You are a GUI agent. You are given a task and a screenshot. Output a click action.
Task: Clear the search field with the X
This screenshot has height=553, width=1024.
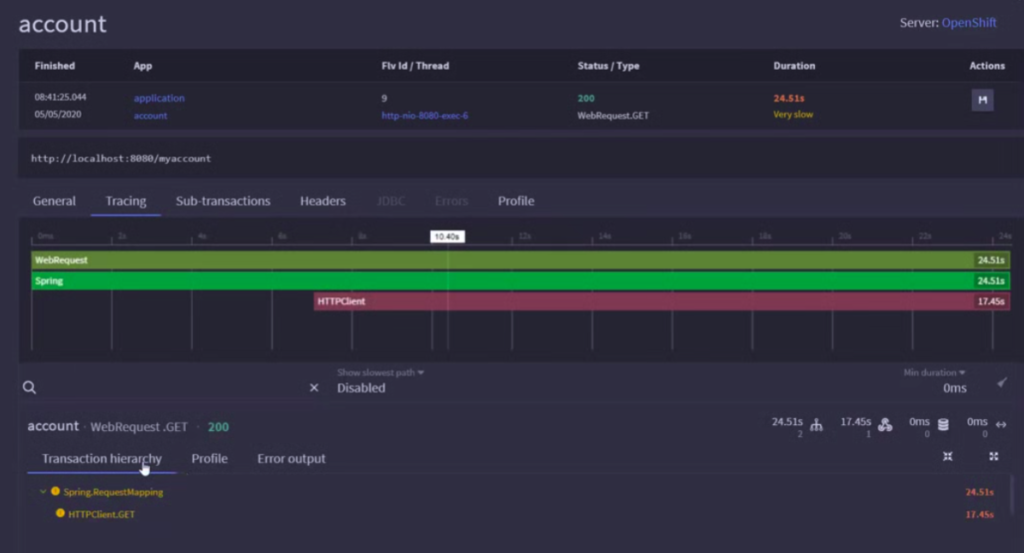coord(314,387)
